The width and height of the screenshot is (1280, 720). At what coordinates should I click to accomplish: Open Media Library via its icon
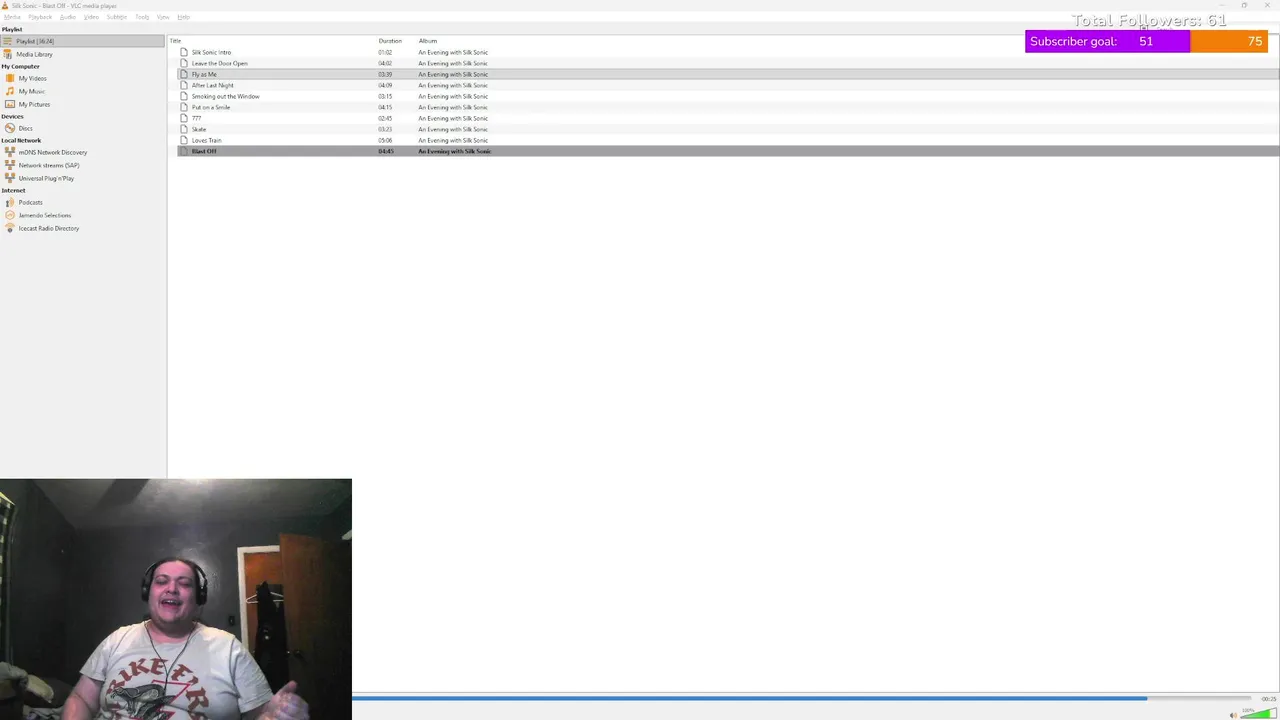(x=8, y=54)
